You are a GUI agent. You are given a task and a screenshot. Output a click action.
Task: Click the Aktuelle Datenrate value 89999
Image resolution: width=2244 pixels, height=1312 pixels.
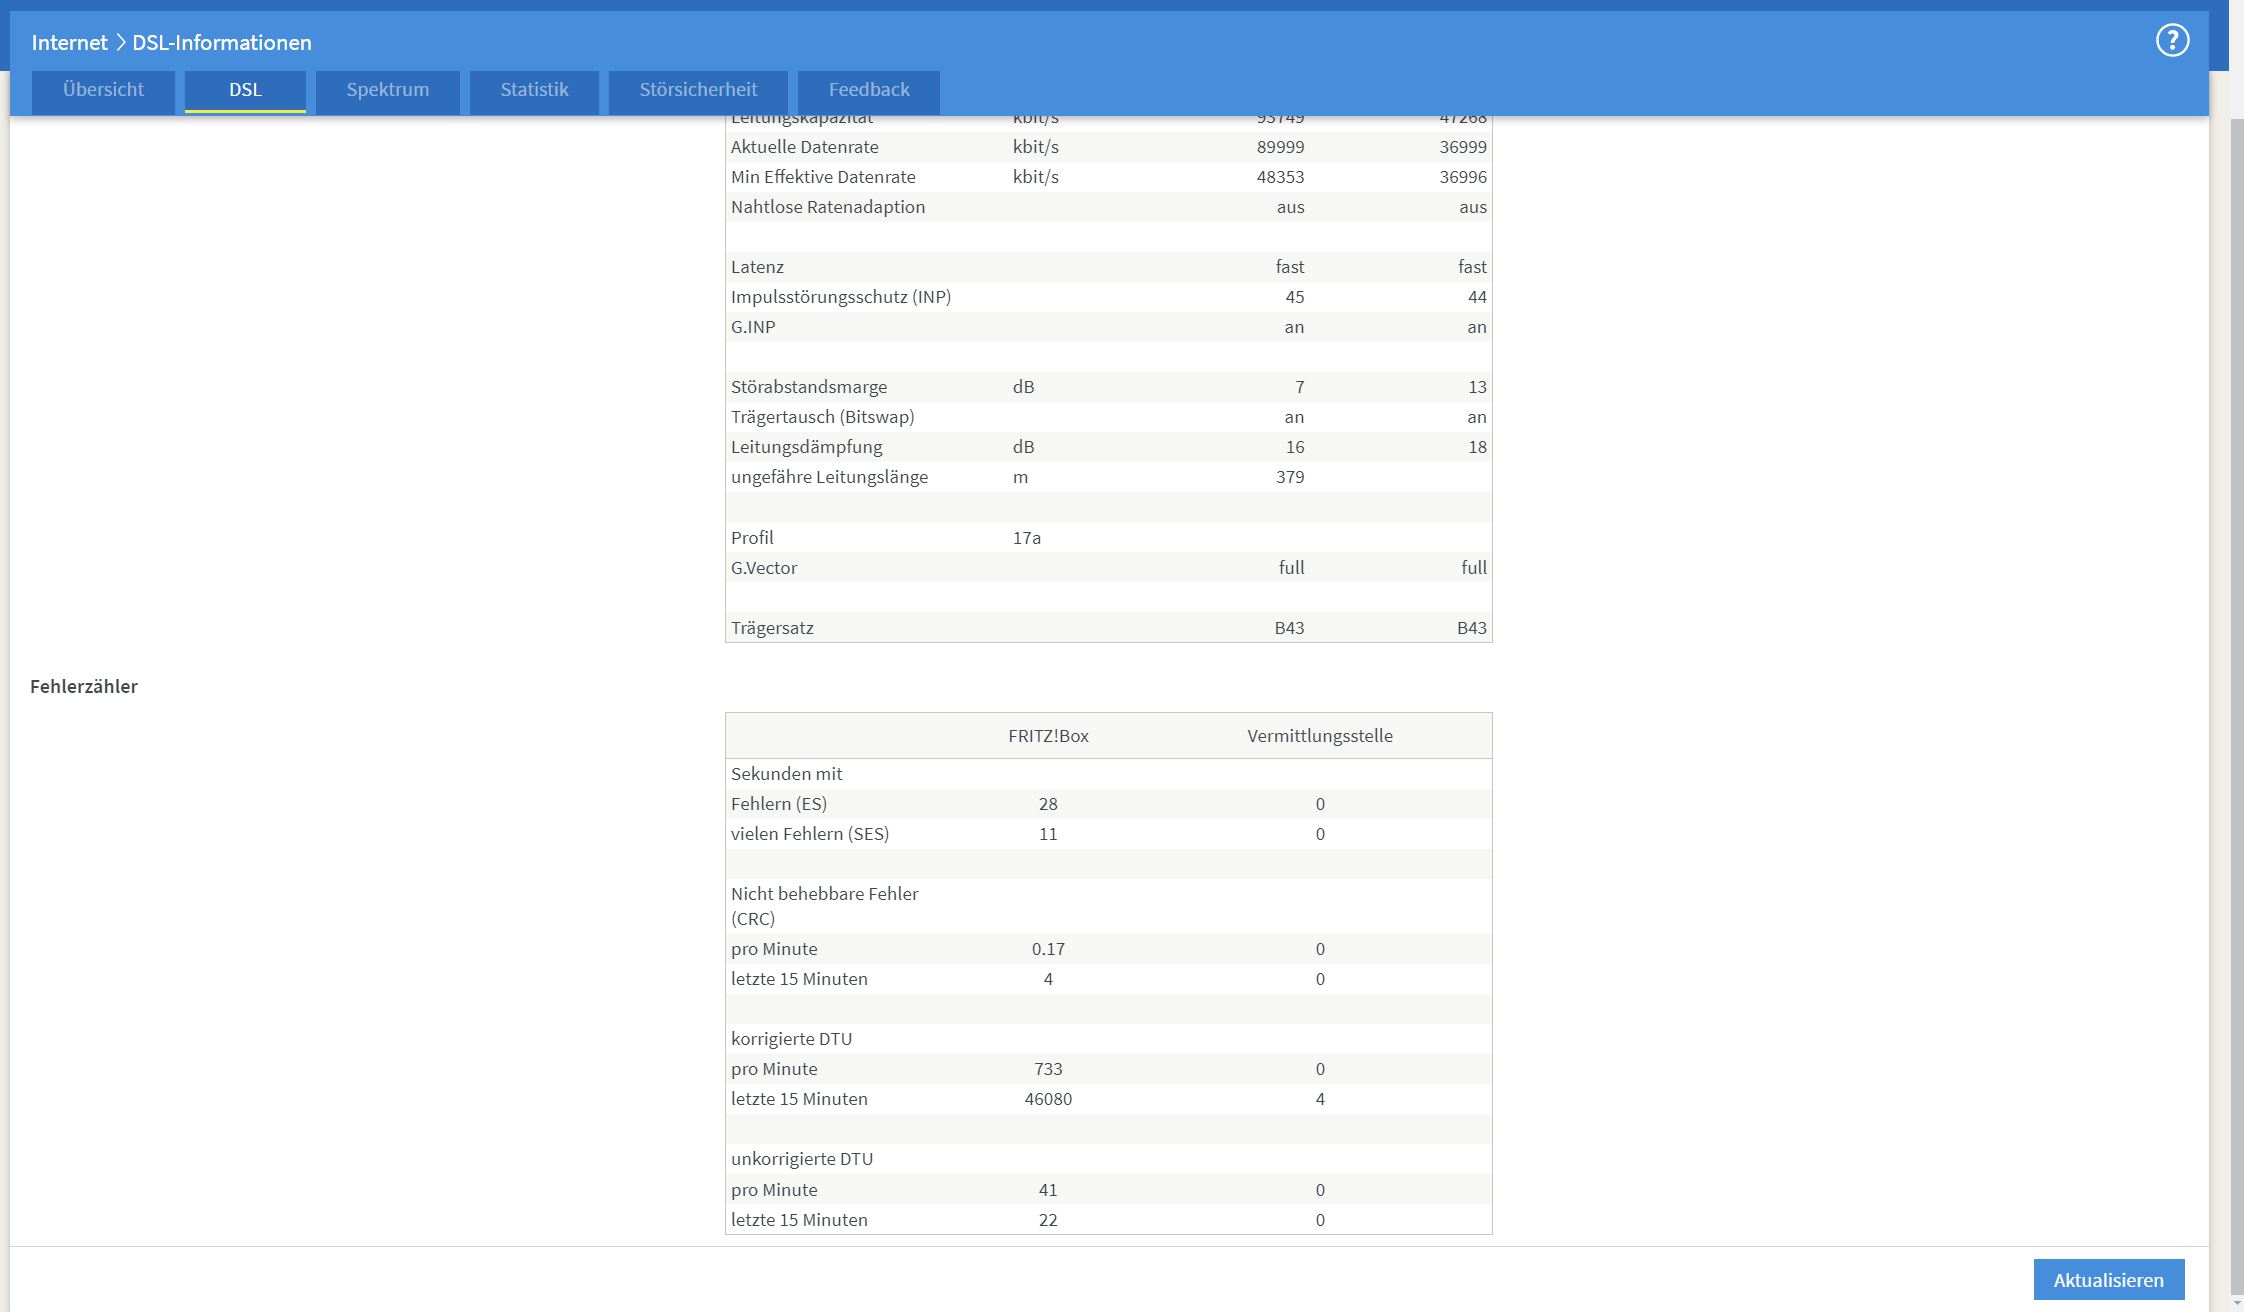(x=1280, y=147)
